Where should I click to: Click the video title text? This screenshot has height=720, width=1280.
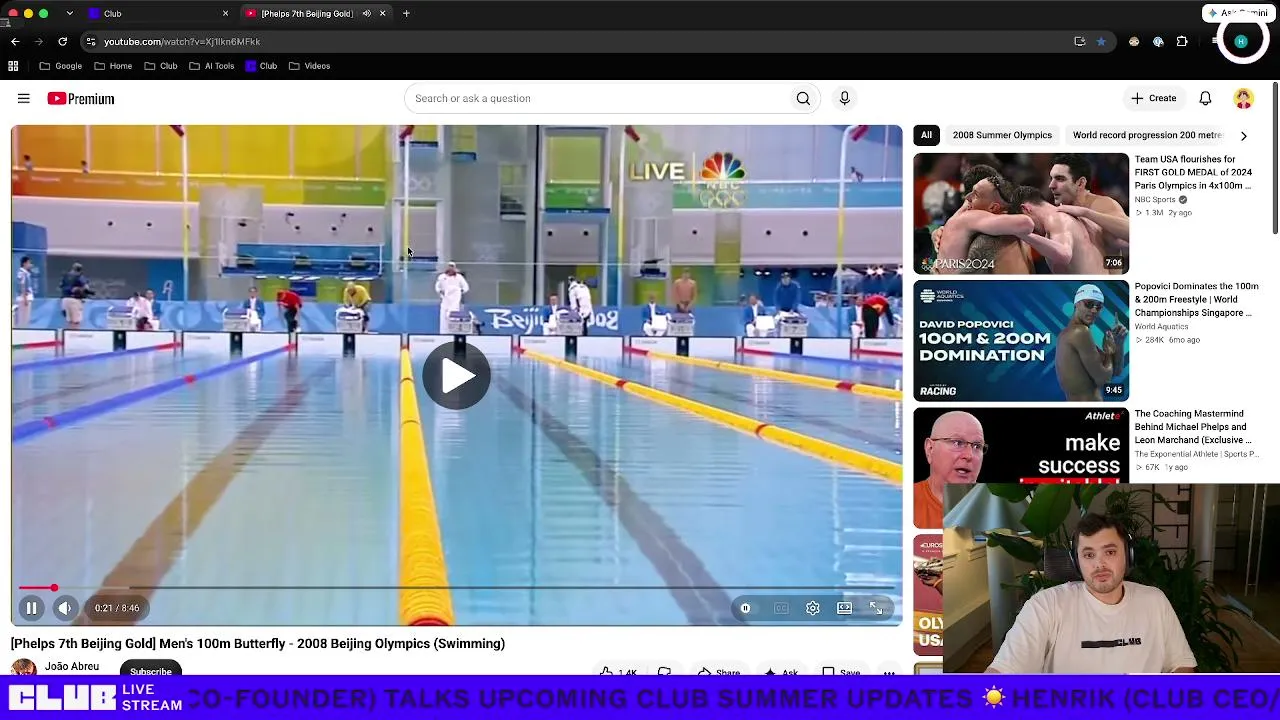(258, 643)
